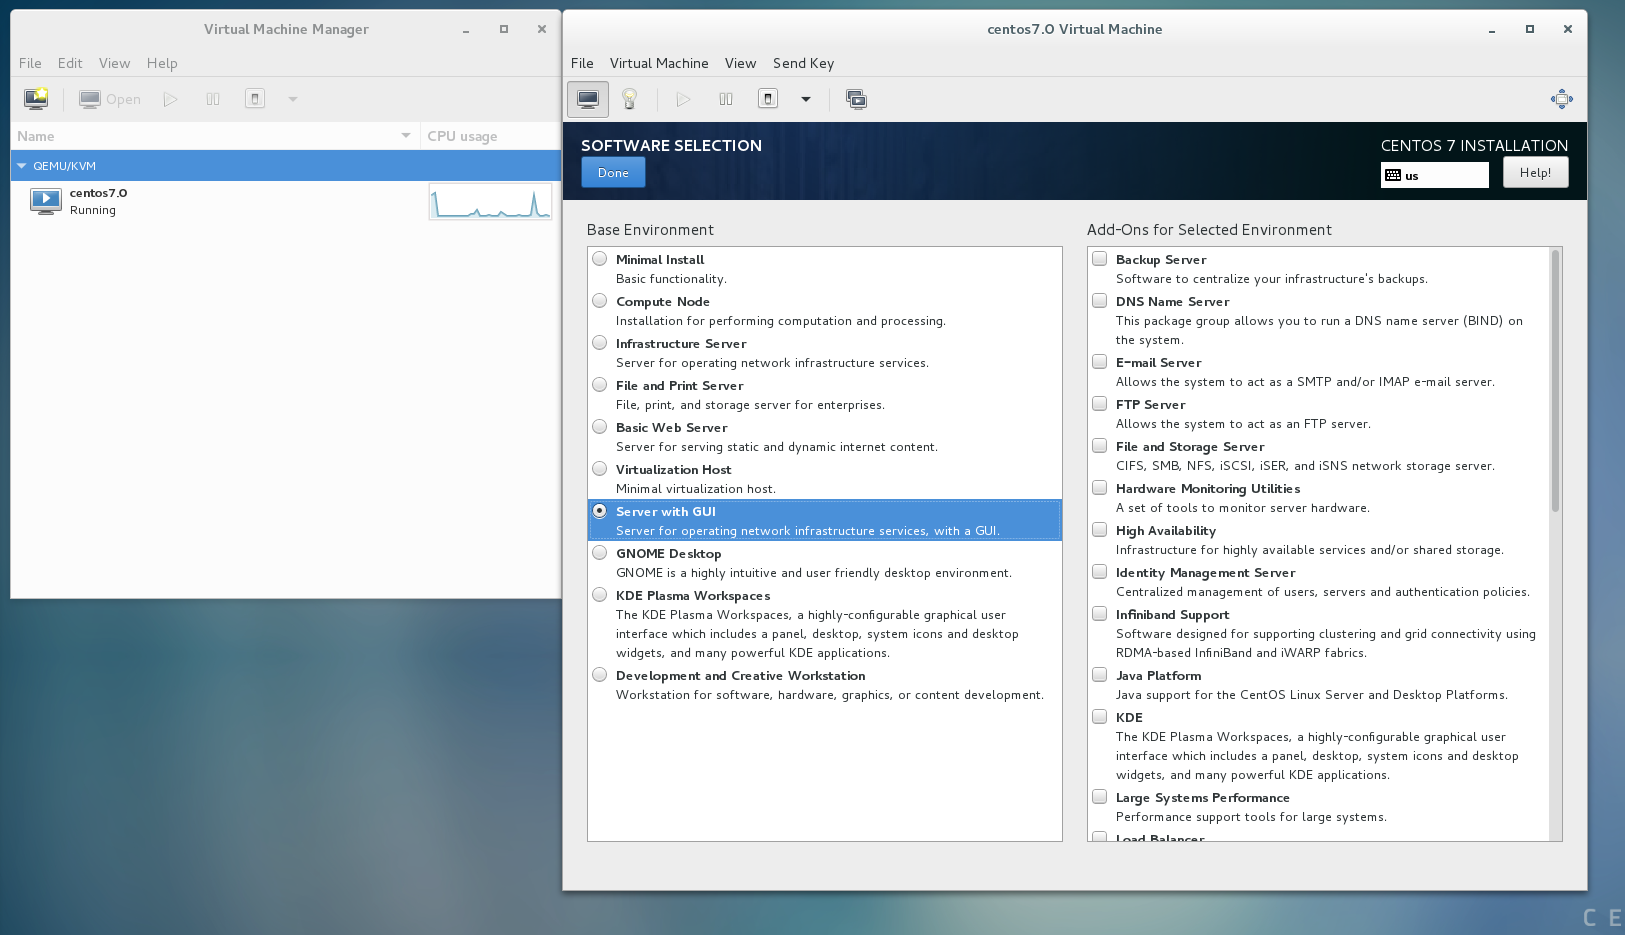The width and height of the screenshot is (1625, 935).
Task: Select the Minimal Install radio button
Action: [x=600, y=259]
